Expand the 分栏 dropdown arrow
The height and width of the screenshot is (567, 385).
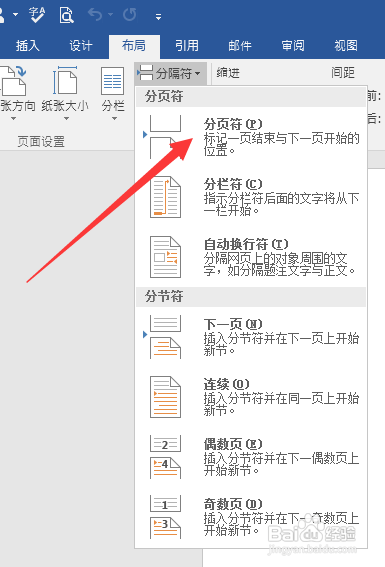(114, 119)
